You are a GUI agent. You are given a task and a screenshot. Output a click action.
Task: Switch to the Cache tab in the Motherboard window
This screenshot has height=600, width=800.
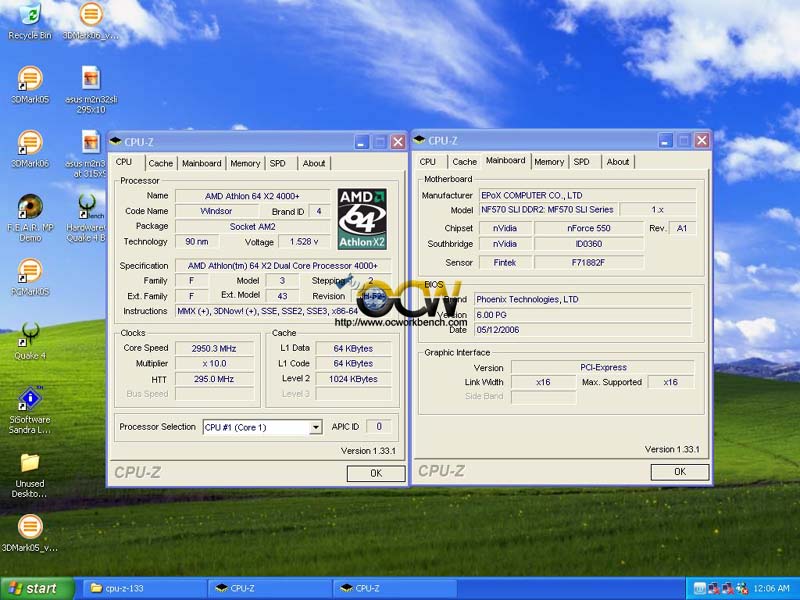(464, 162)
